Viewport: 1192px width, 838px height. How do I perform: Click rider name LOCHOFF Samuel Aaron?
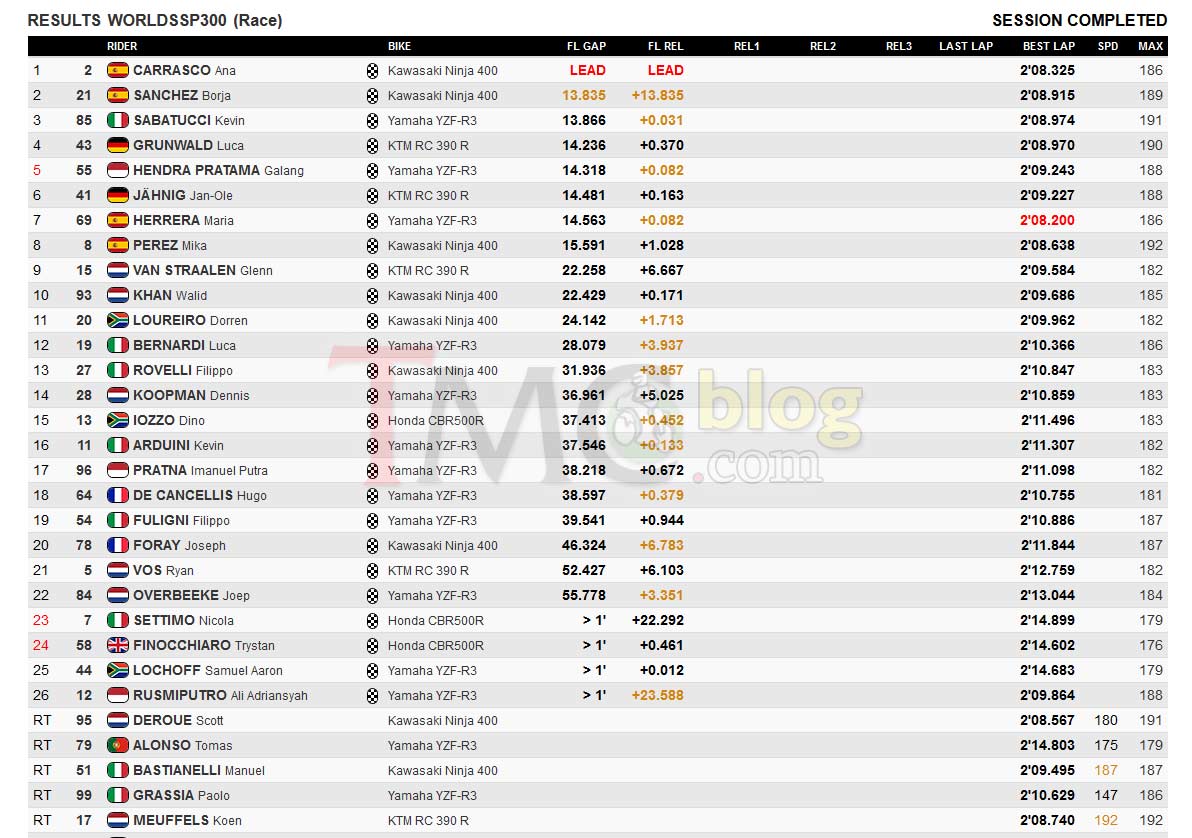(x=208, y=671)
